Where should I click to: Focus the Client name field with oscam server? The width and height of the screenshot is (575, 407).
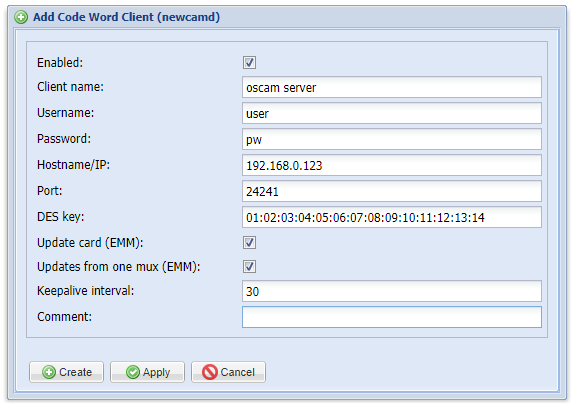coord(392,87)
